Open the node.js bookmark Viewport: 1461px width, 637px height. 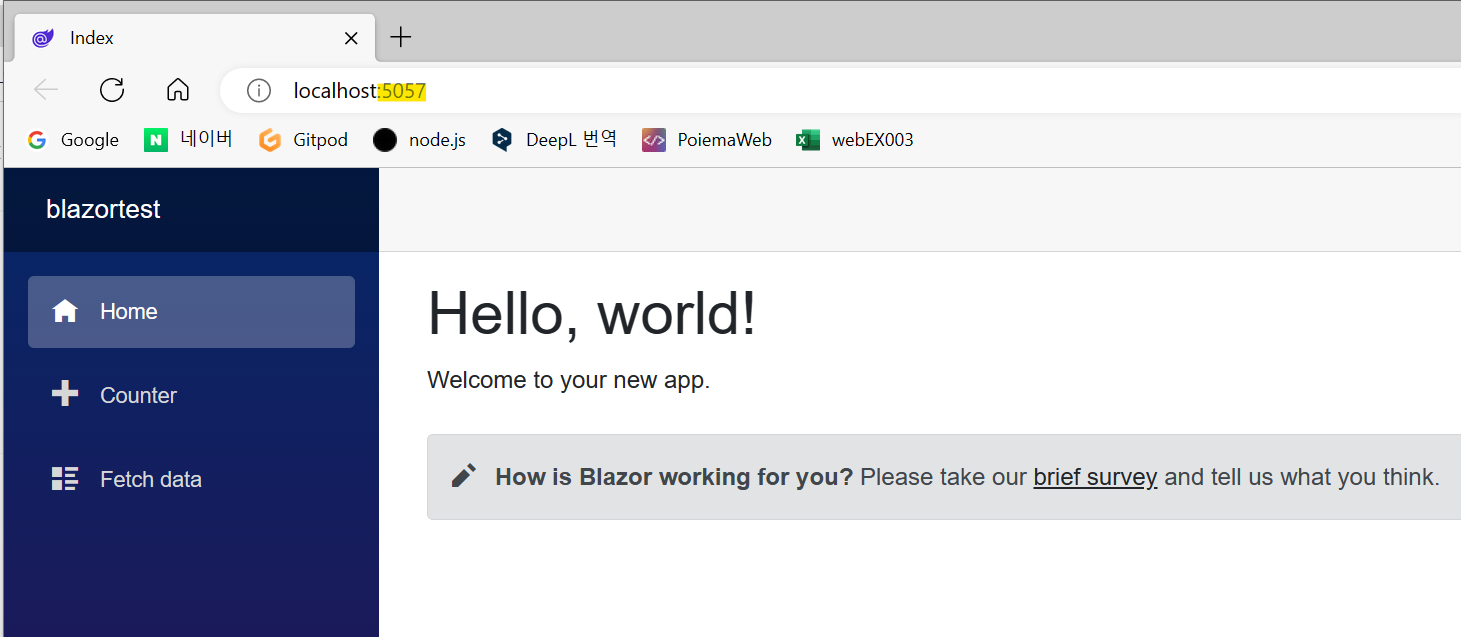[x=419, y=140]
